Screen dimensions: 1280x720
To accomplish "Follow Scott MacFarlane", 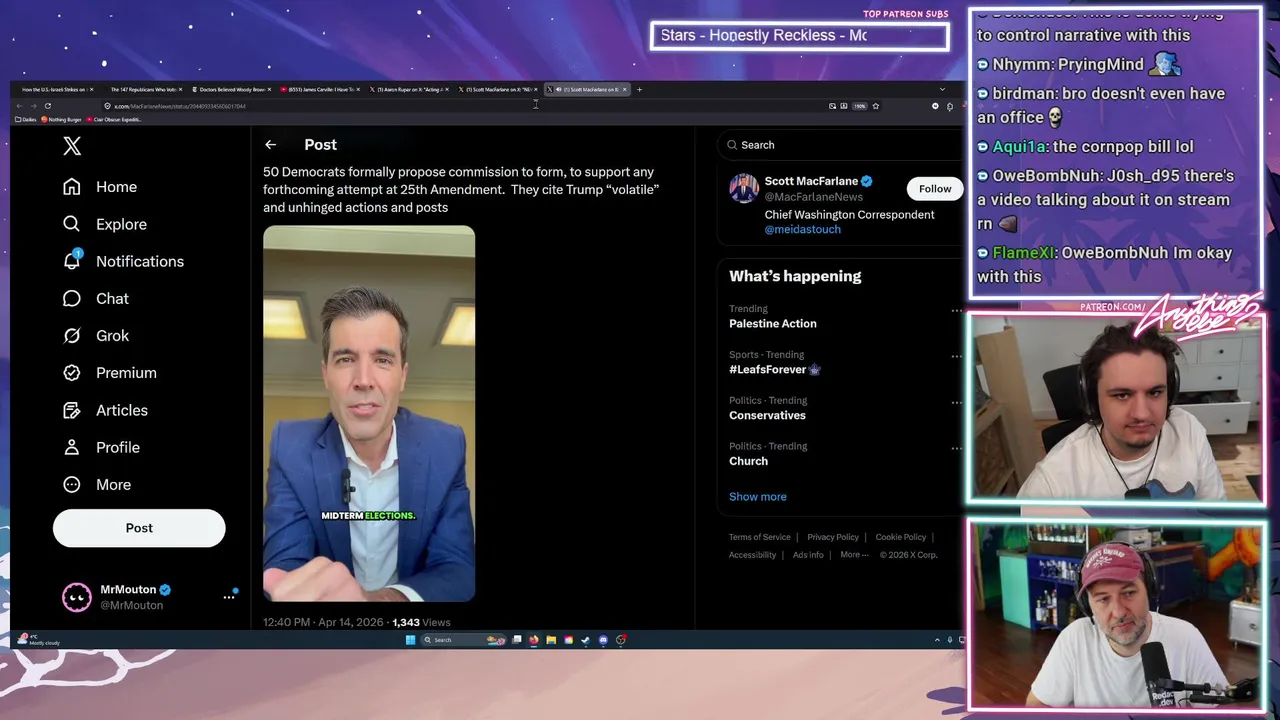I will (x=935, y=188).
